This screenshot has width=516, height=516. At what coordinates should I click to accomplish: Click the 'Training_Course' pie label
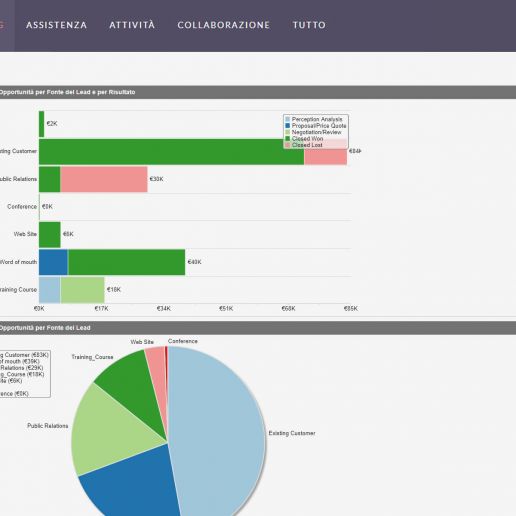(x=92, y=357)
